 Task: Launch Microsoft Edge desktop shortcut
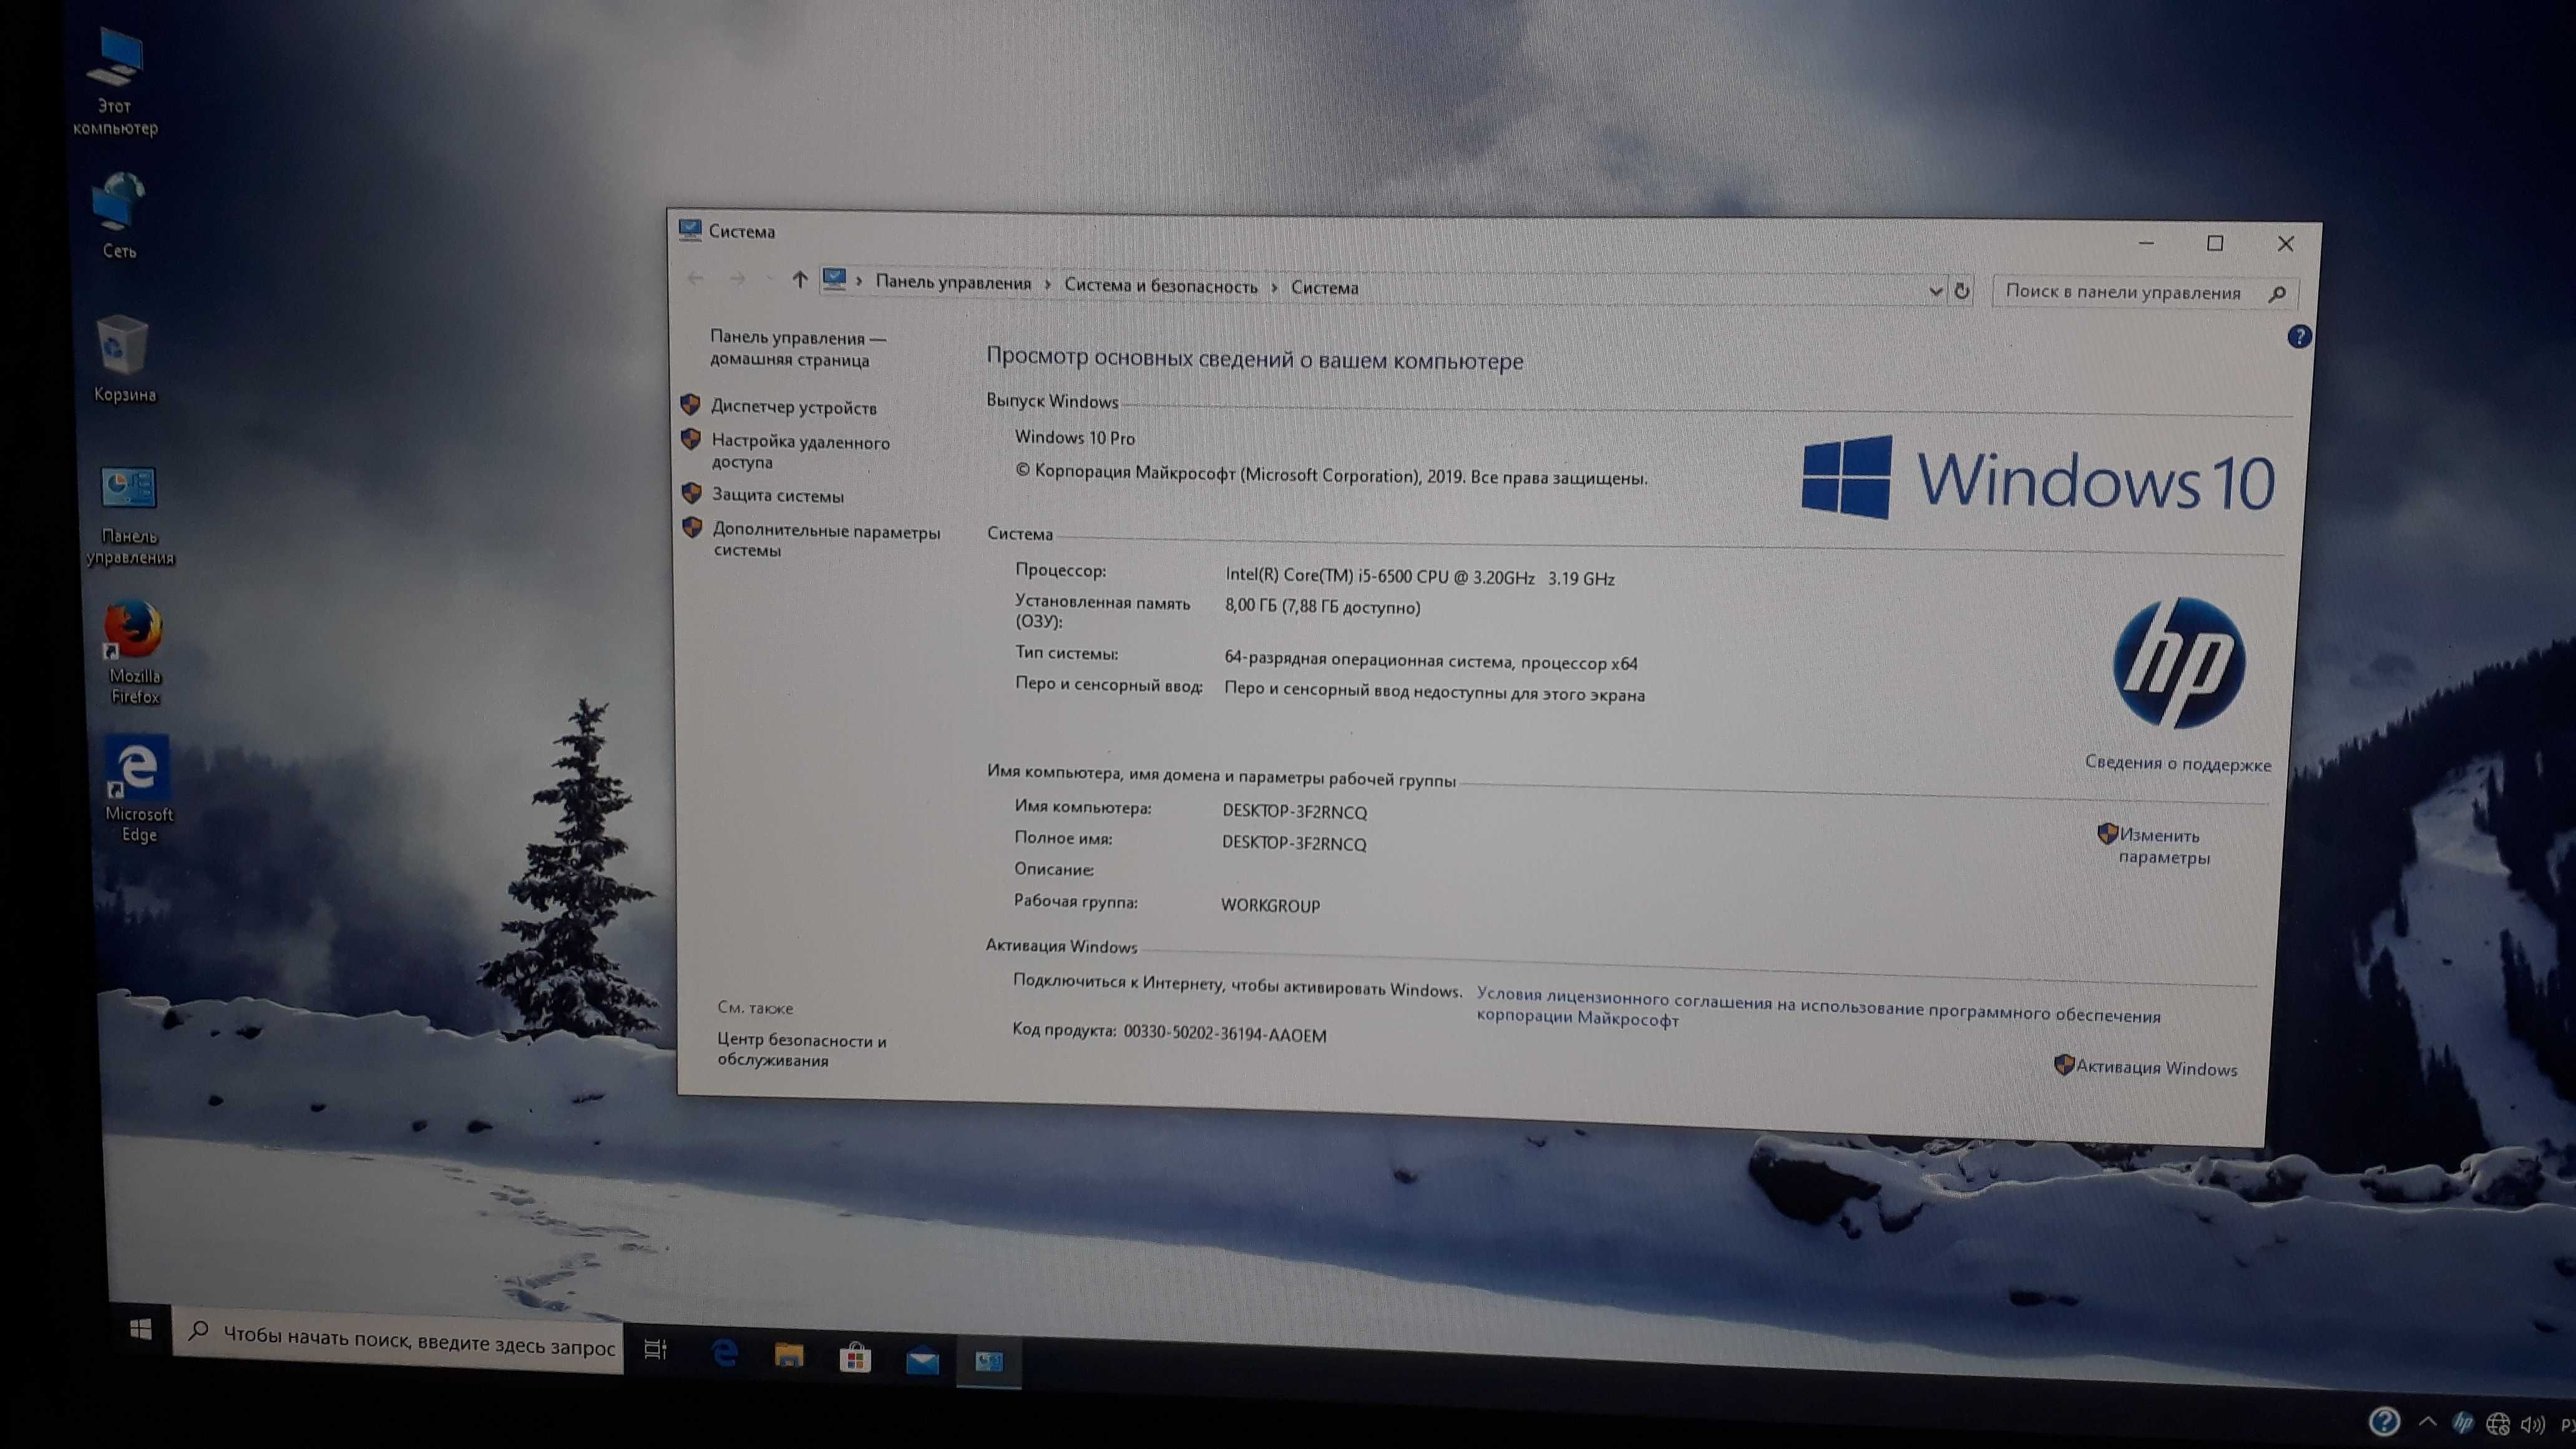coord(139,789)
